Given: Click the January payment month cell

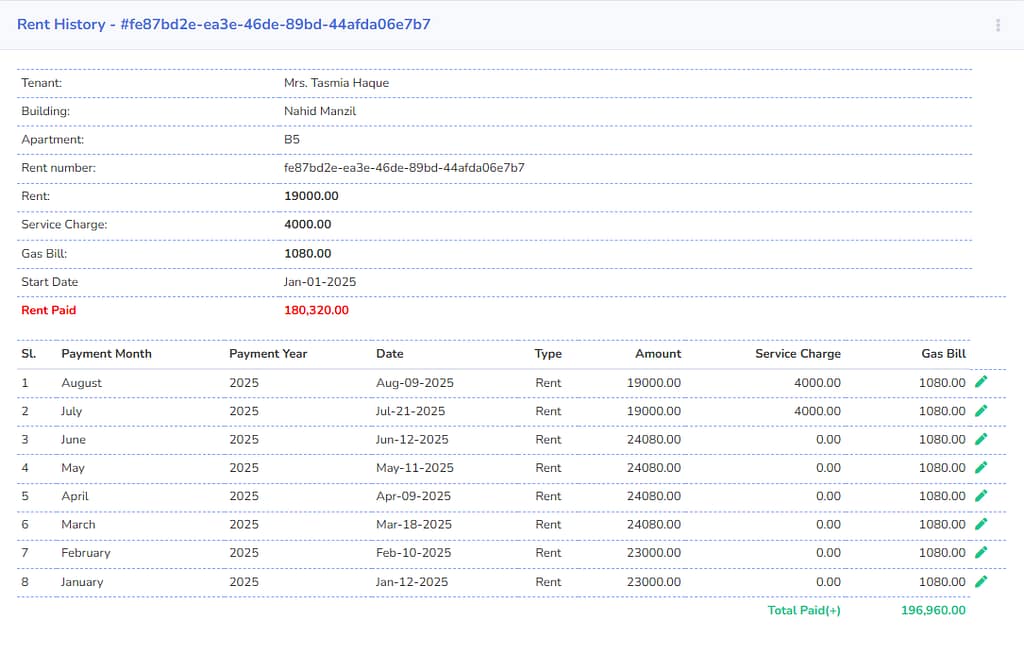Looking at the screenshot, I should coord(82,581).
